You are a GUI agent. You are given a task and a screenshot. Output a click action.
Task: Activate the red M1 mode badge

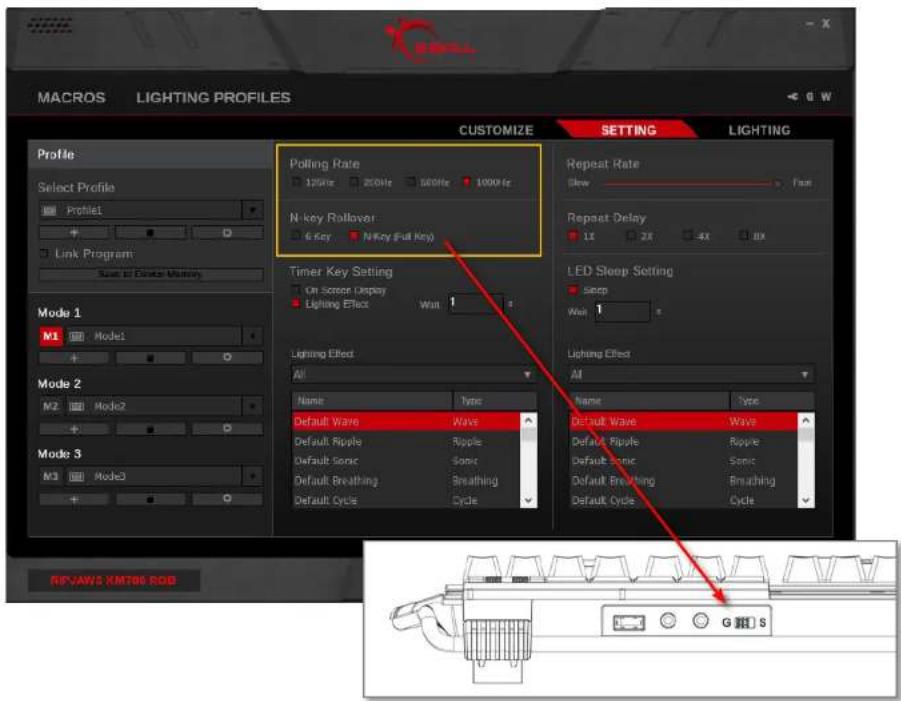(x=51, y=336)
